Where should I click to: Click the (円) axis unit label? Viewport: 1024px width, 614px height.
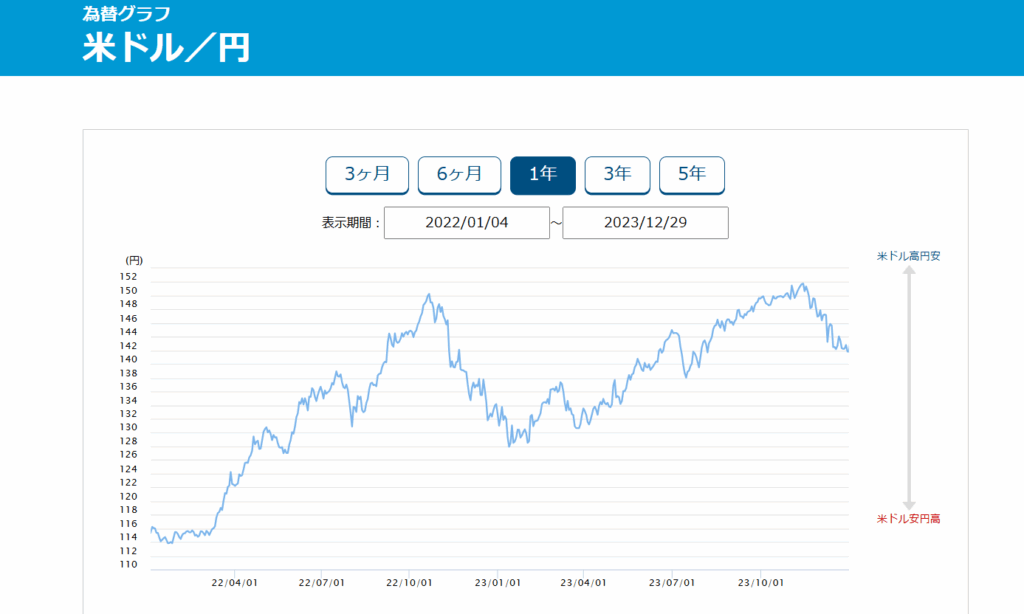(135, 259)
